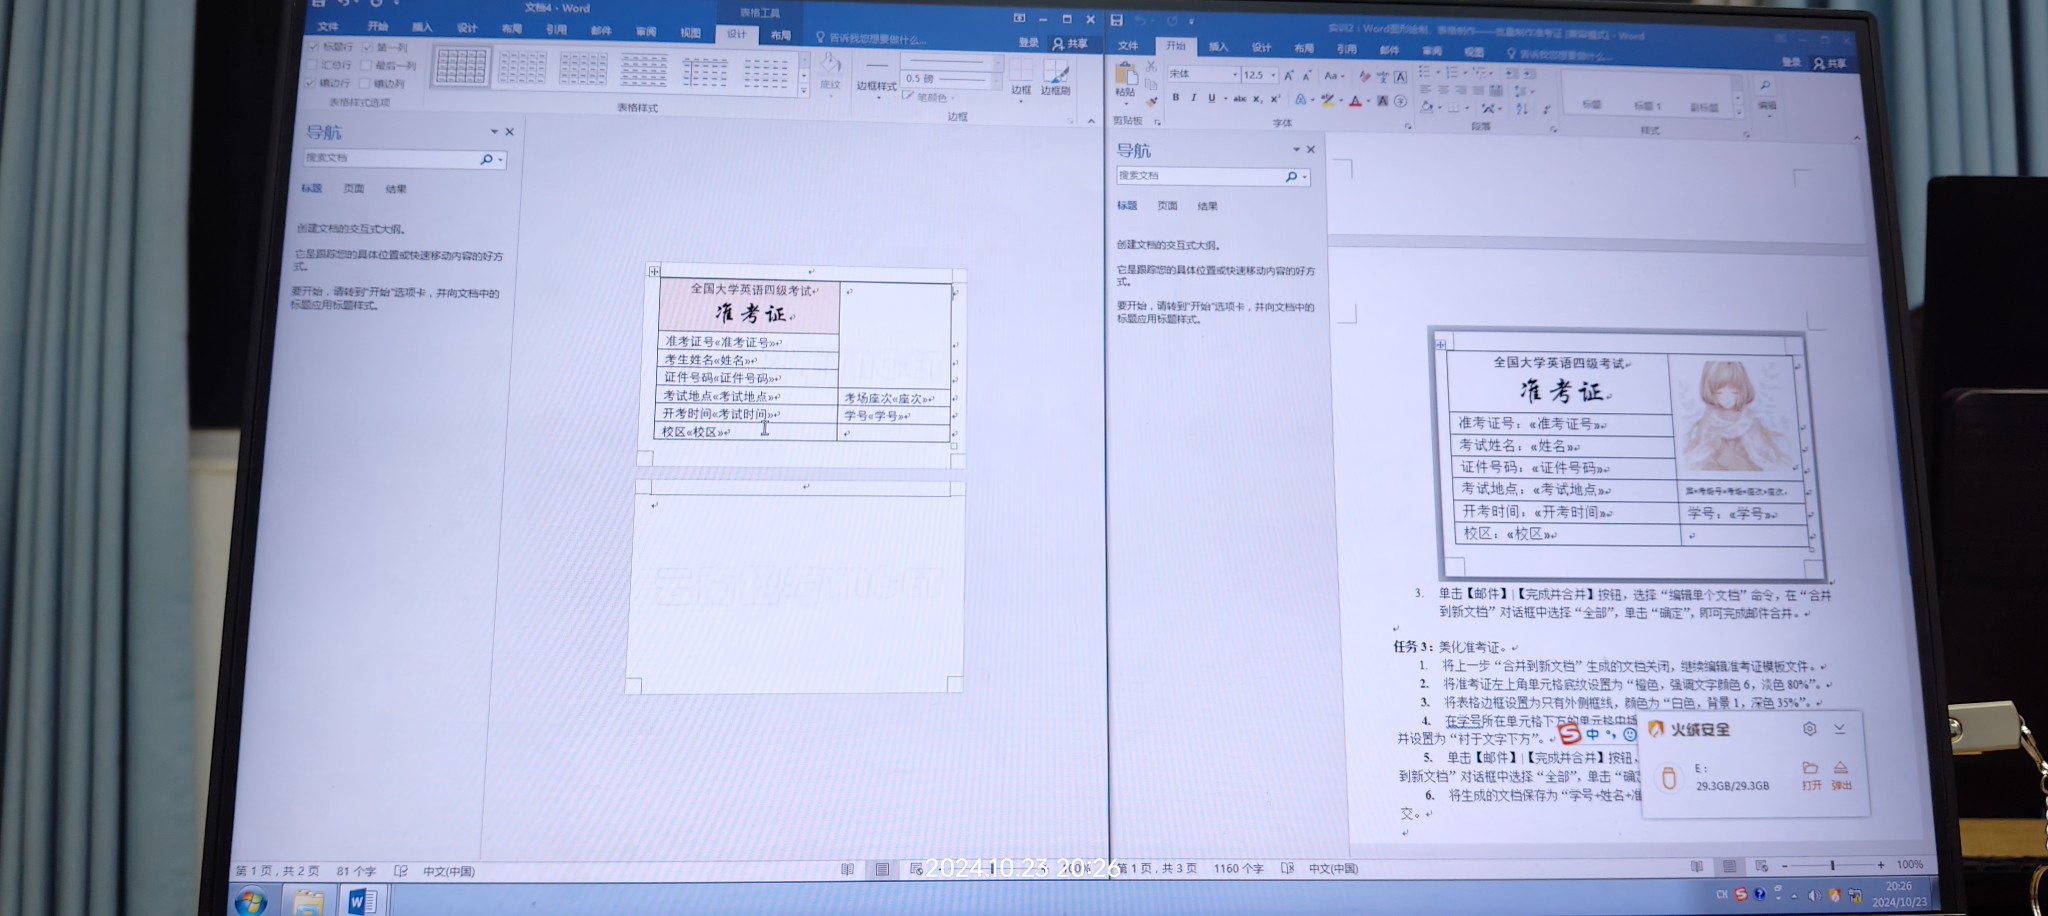The width and height of the screenshot is (2048, 916).
Task: Open the left navigation pane options arrow
Action: 494,132
